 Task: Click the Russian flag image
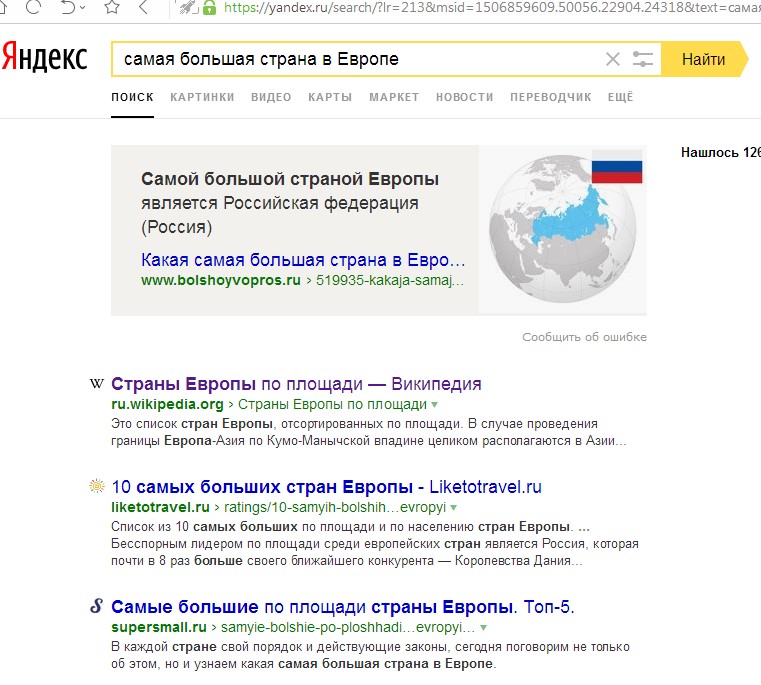(617, 167)
